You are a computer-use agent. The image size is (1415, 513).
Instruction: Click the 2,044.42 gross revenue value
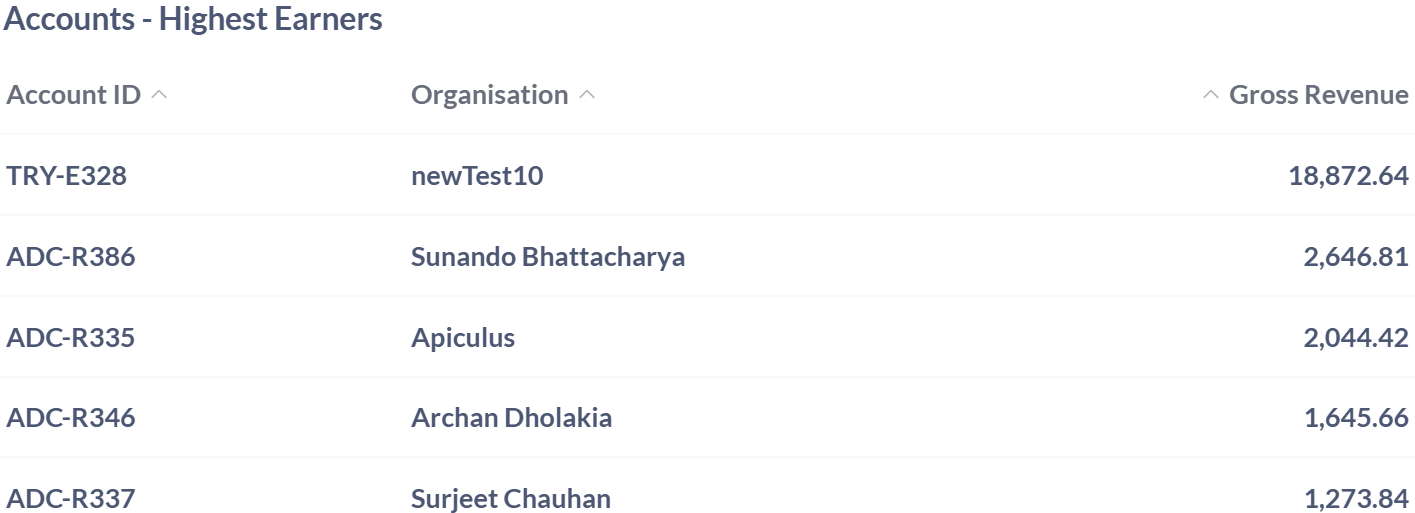[x=1356, y=338]
